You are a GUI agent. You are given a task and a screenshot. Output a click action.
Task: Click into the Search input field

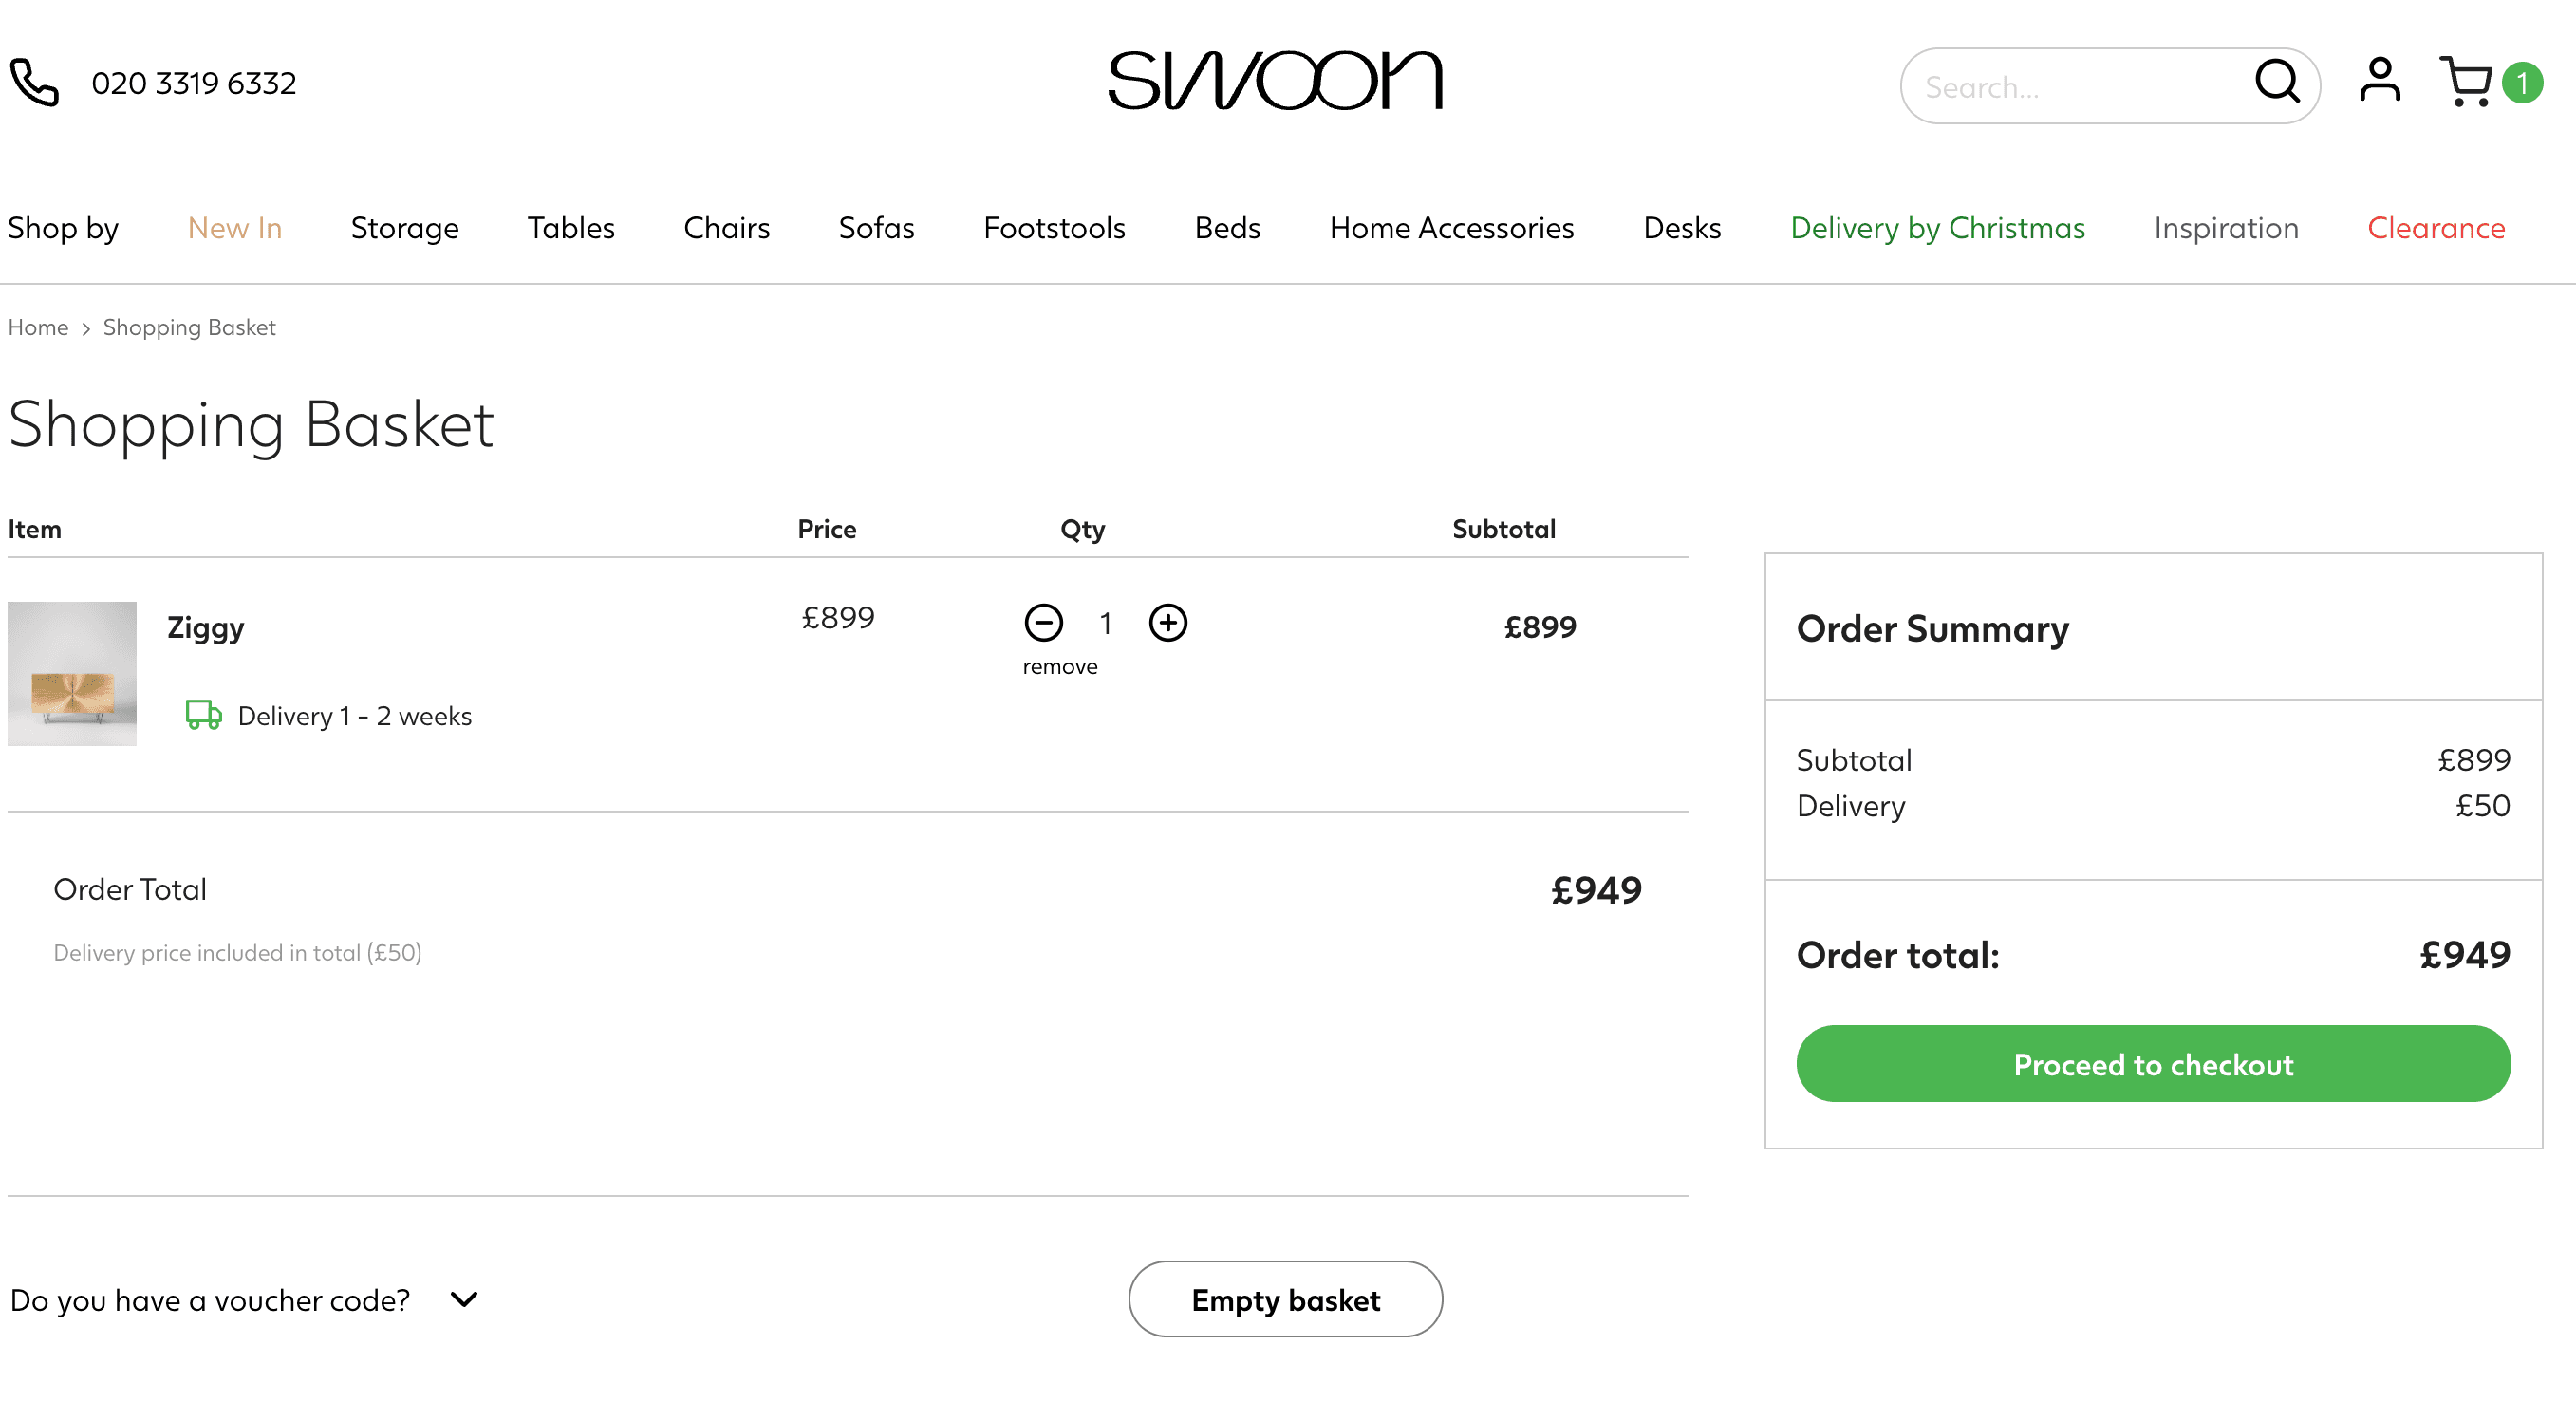click(2070, 87)
